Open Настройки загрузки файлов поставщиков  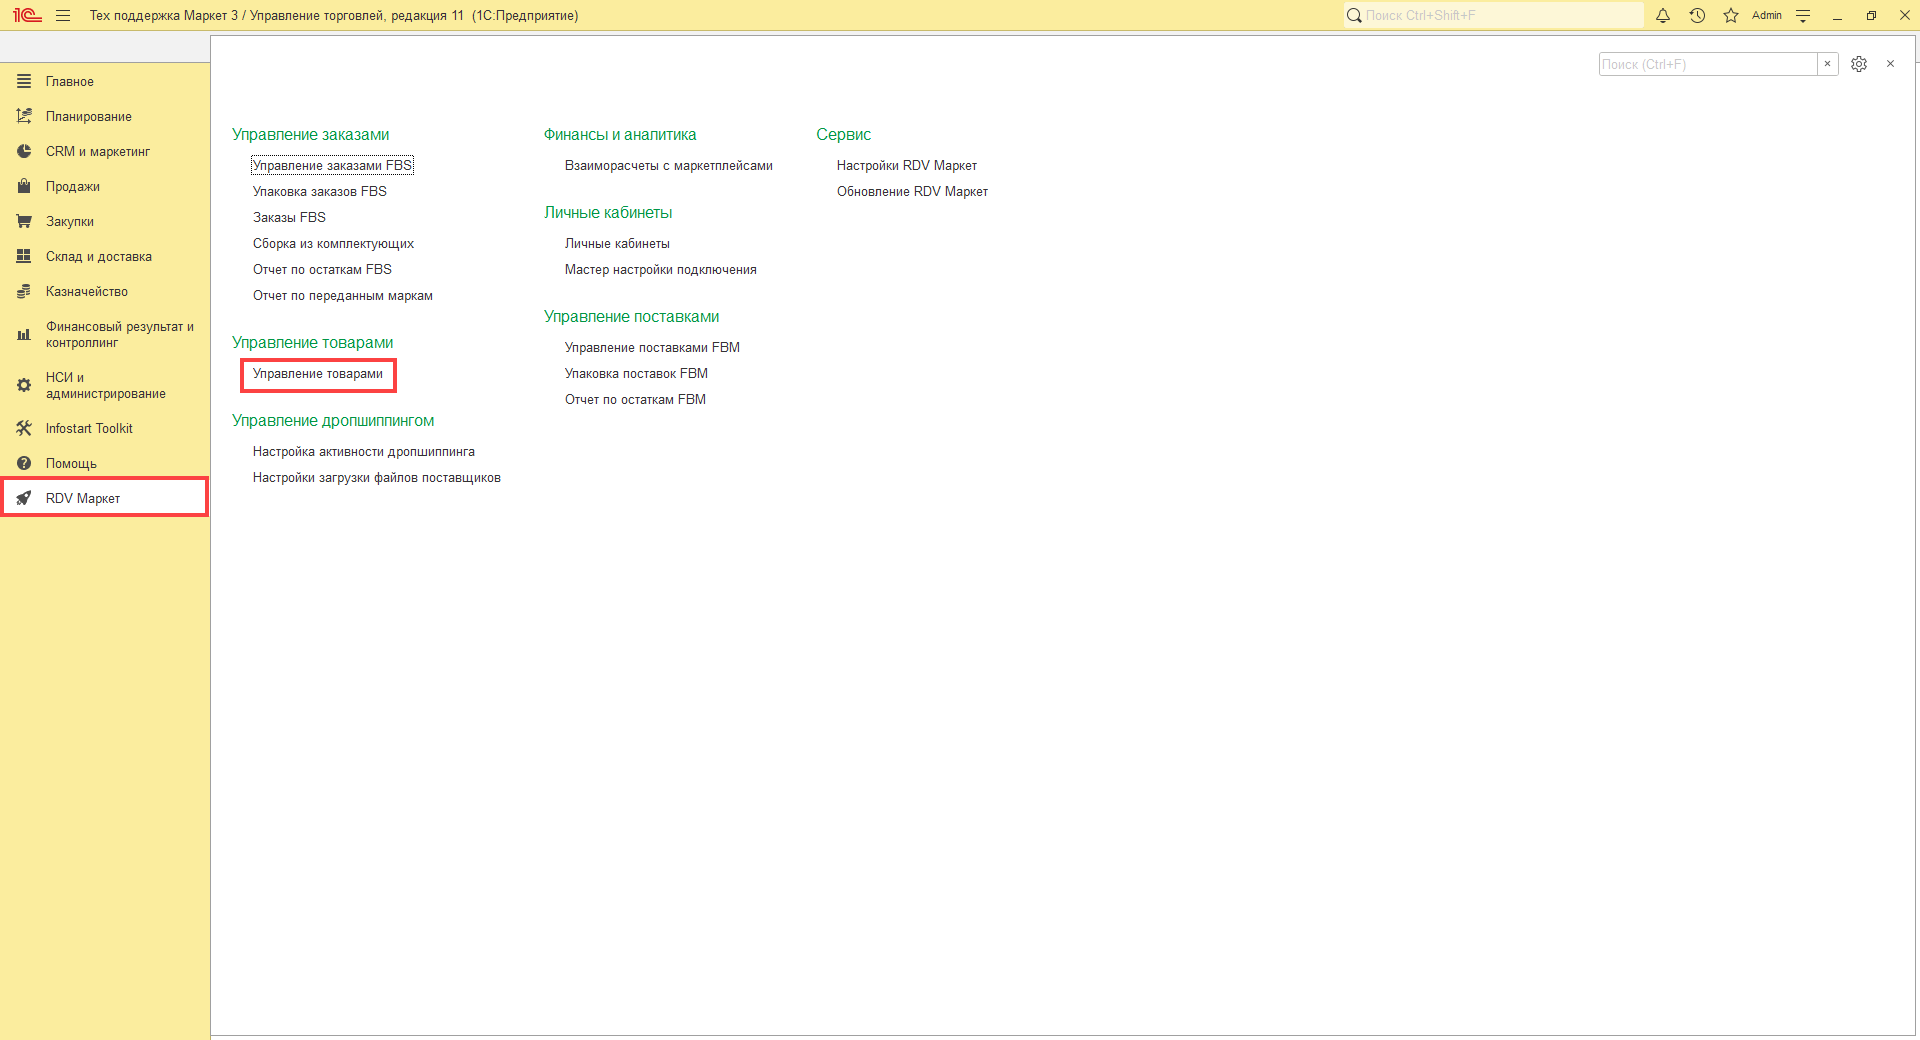(377, 477)
